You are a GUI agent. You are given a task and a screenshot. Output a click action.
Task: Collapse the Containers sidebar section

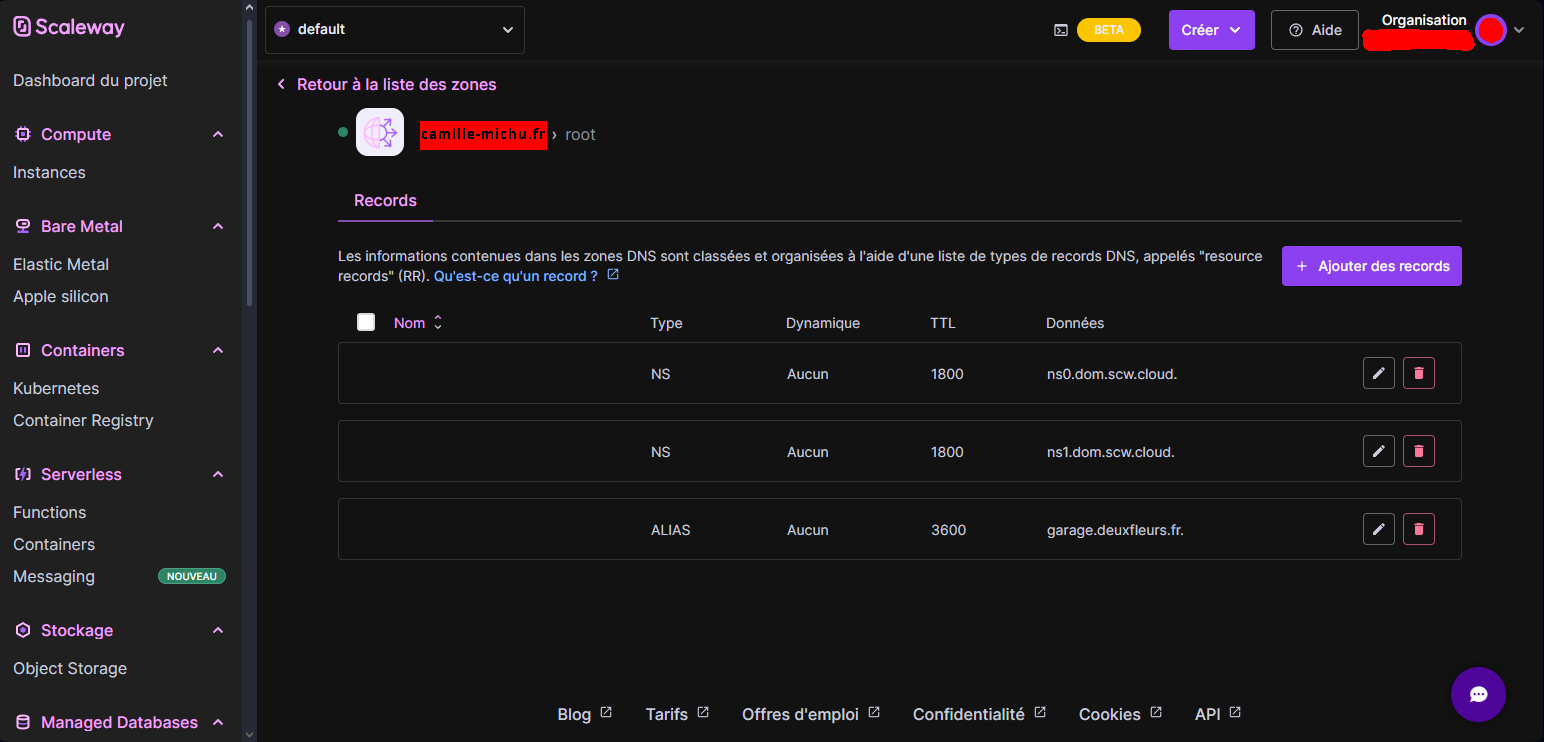tap(218, 350)
